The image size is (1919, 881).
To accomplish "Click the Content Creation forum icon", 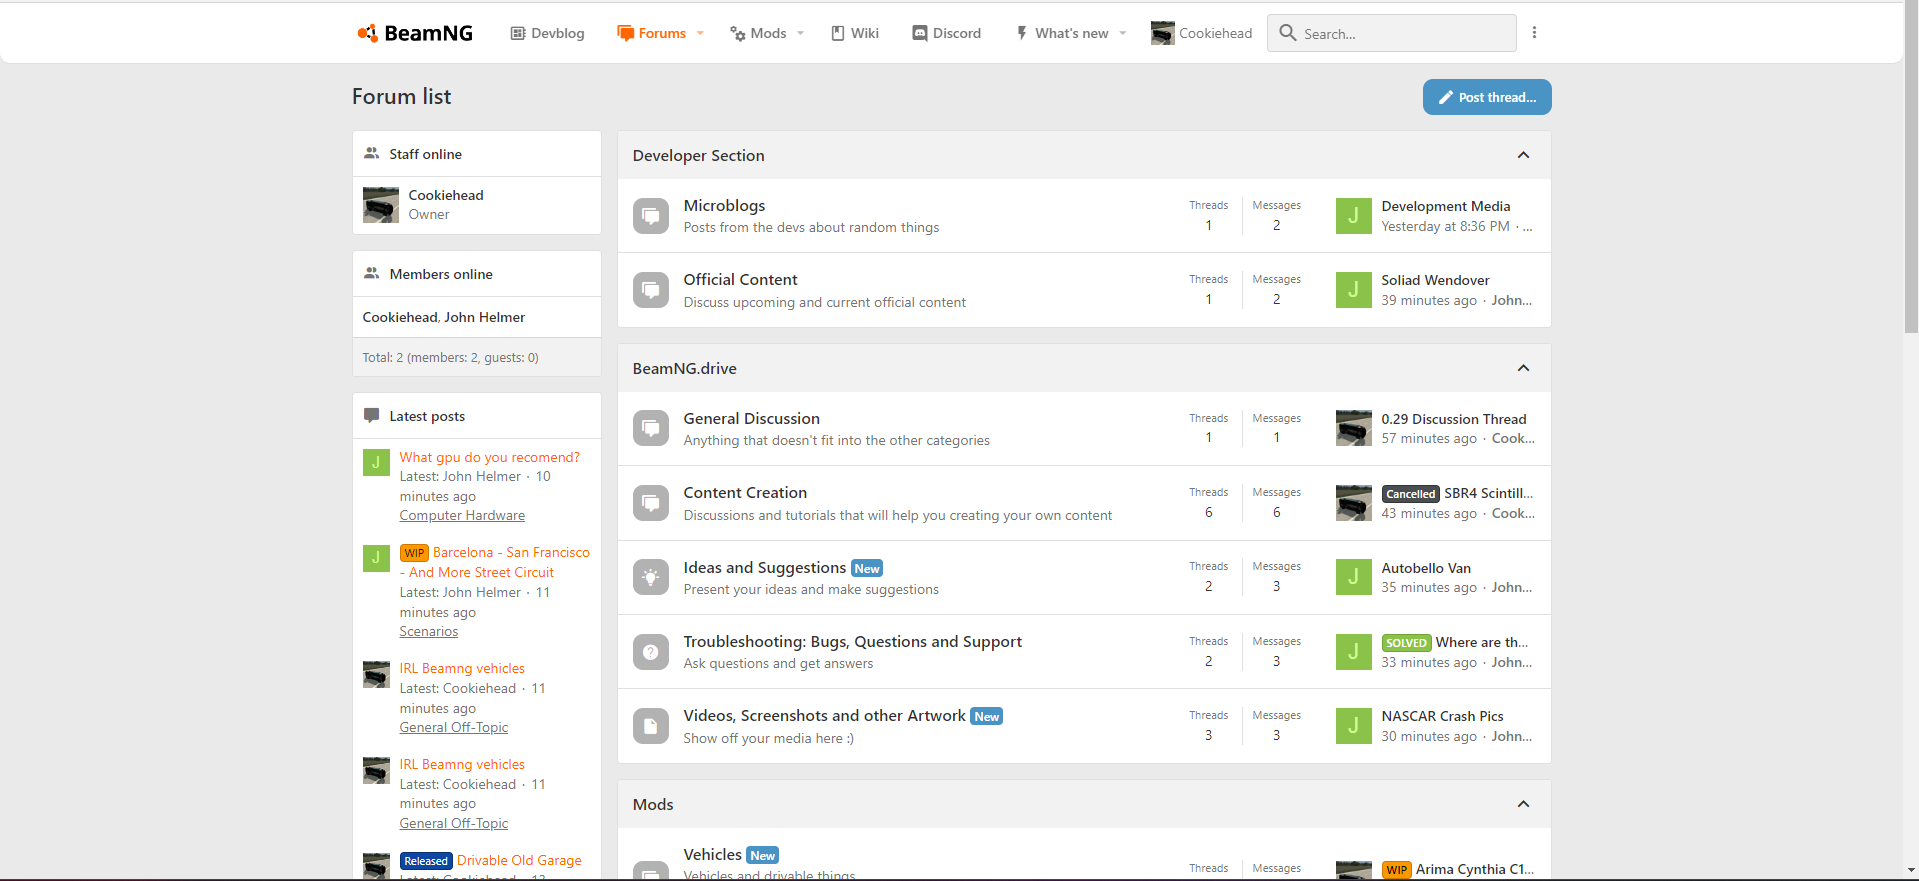I will [651, 503].
